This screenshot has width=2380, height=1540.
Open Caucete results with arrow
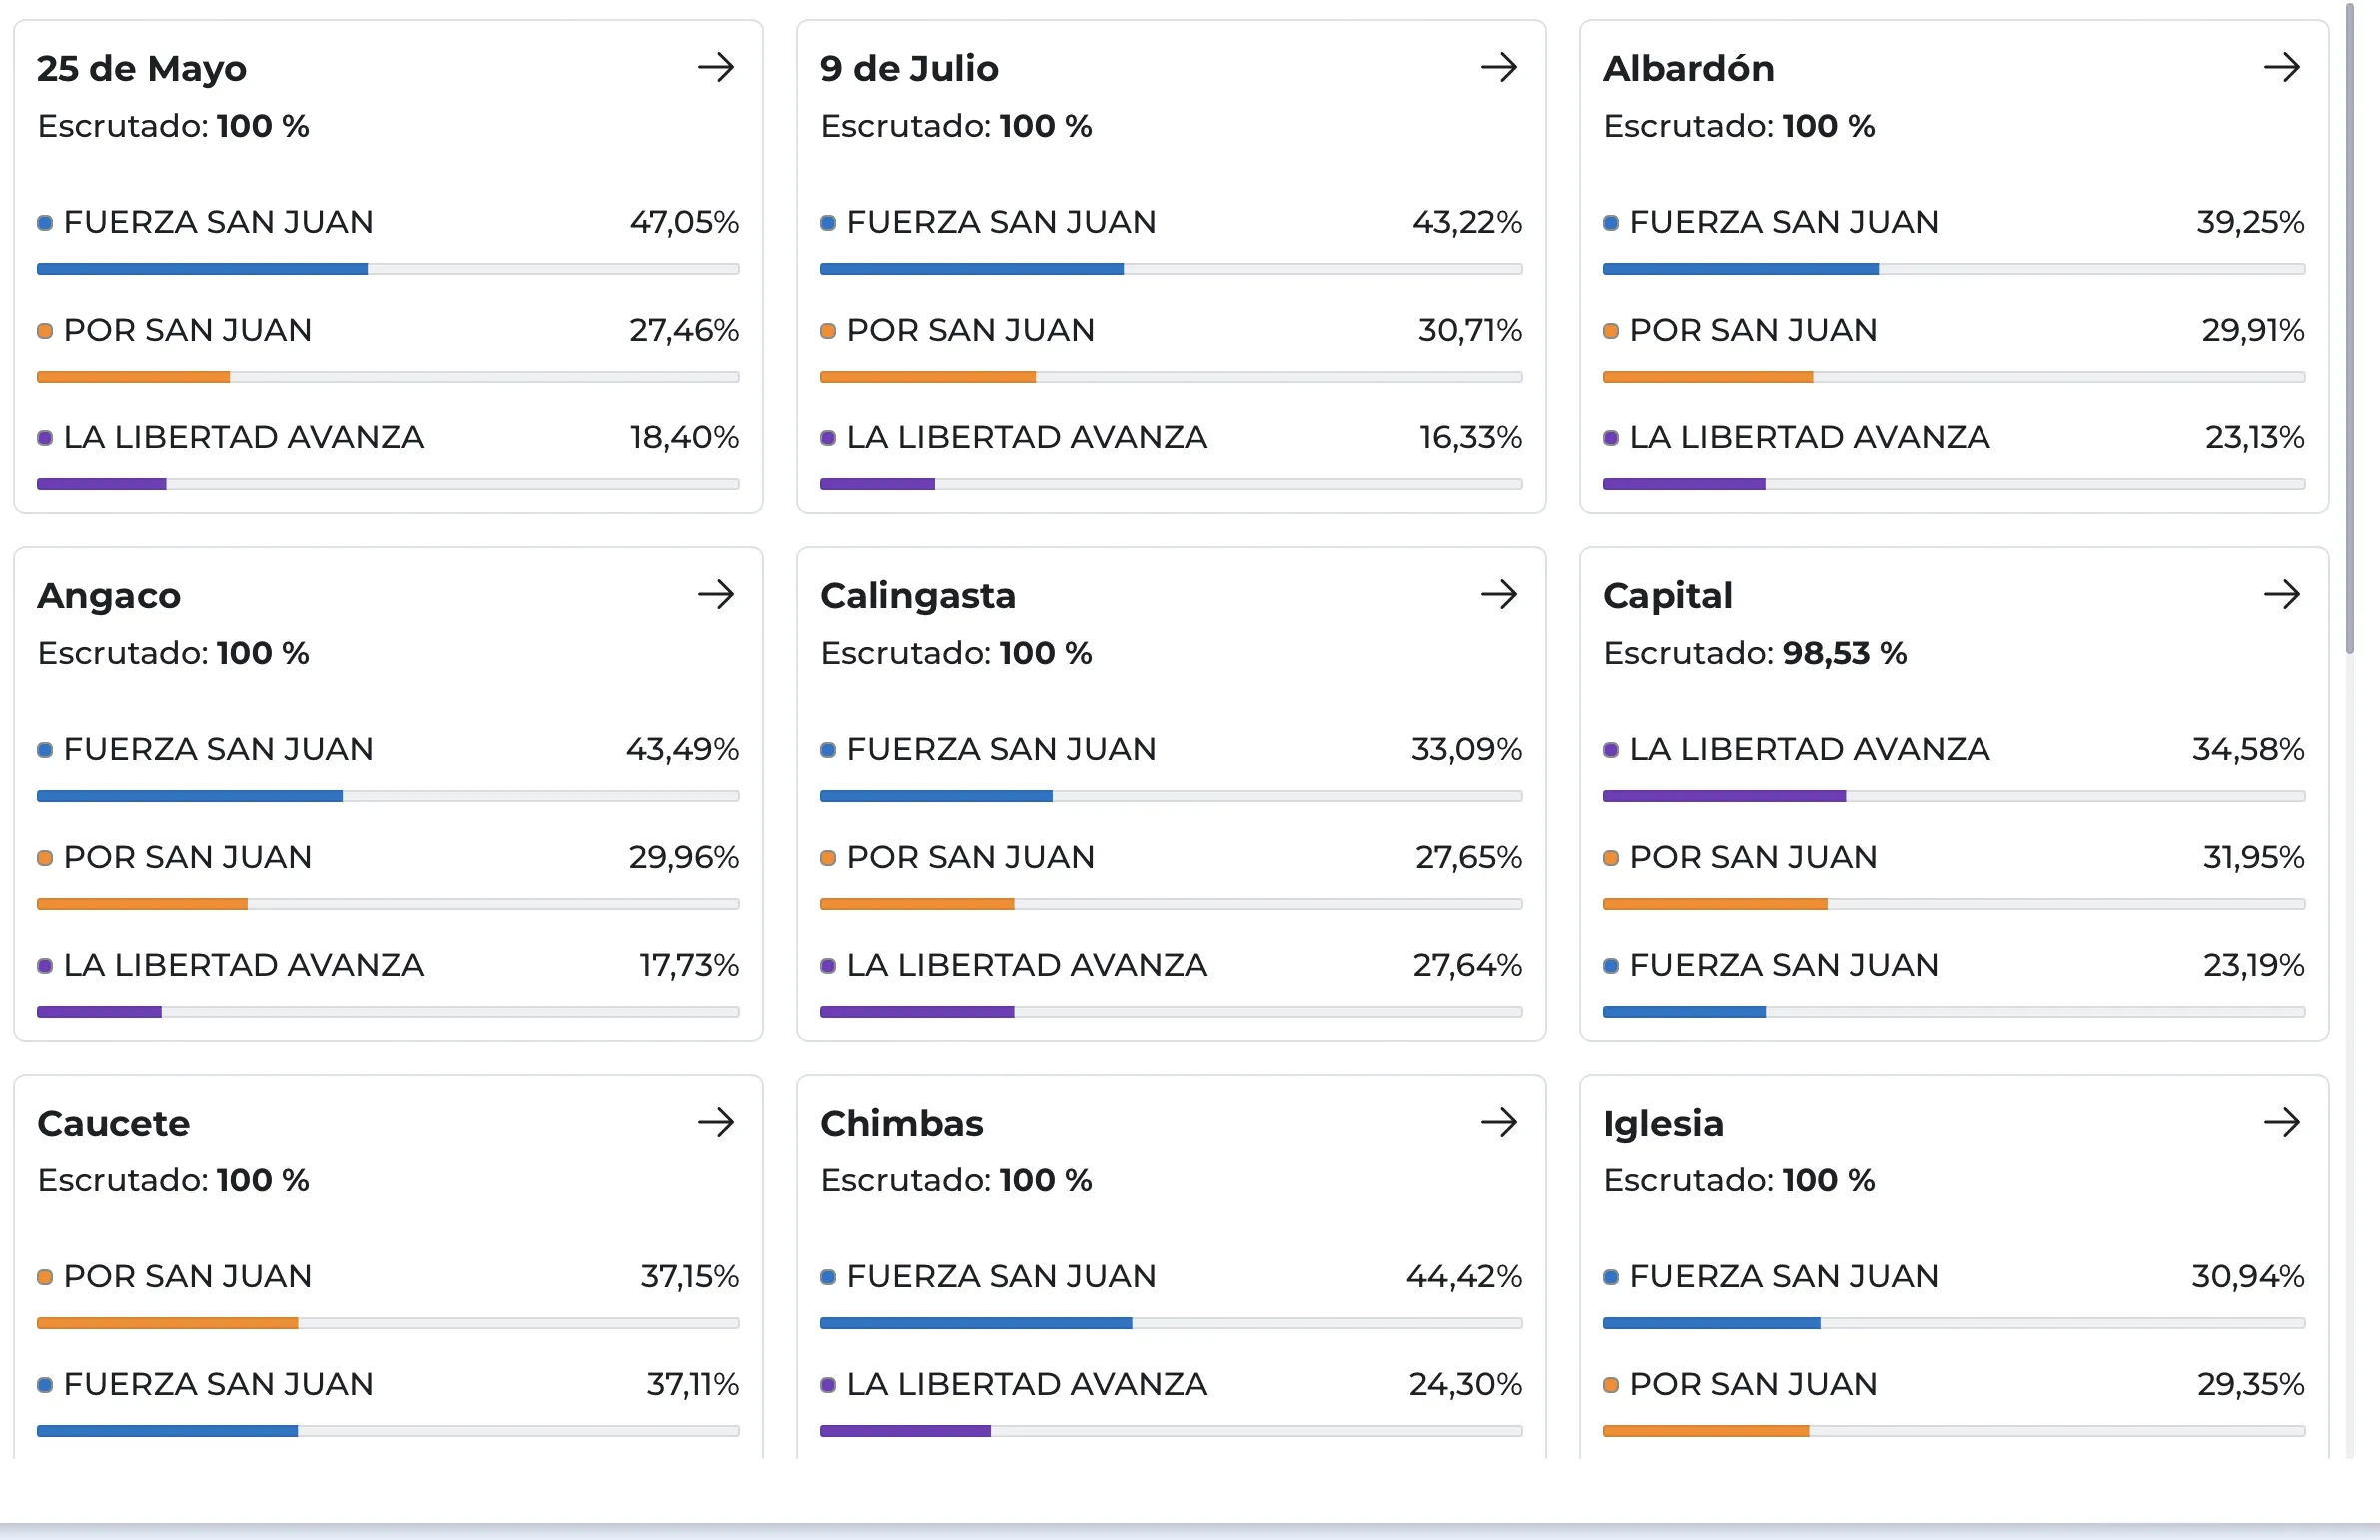[716, 1122]
